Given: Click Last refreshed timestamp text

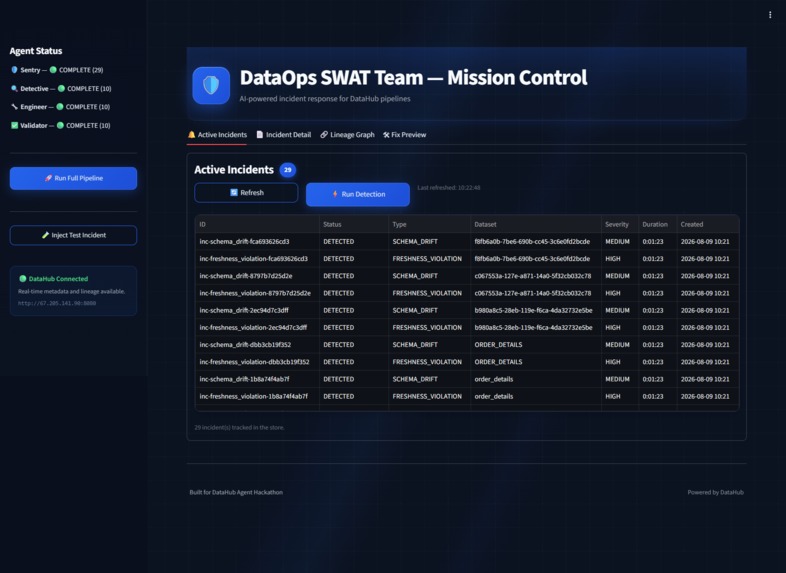Looking at the screenshot, I should (449, 187).
